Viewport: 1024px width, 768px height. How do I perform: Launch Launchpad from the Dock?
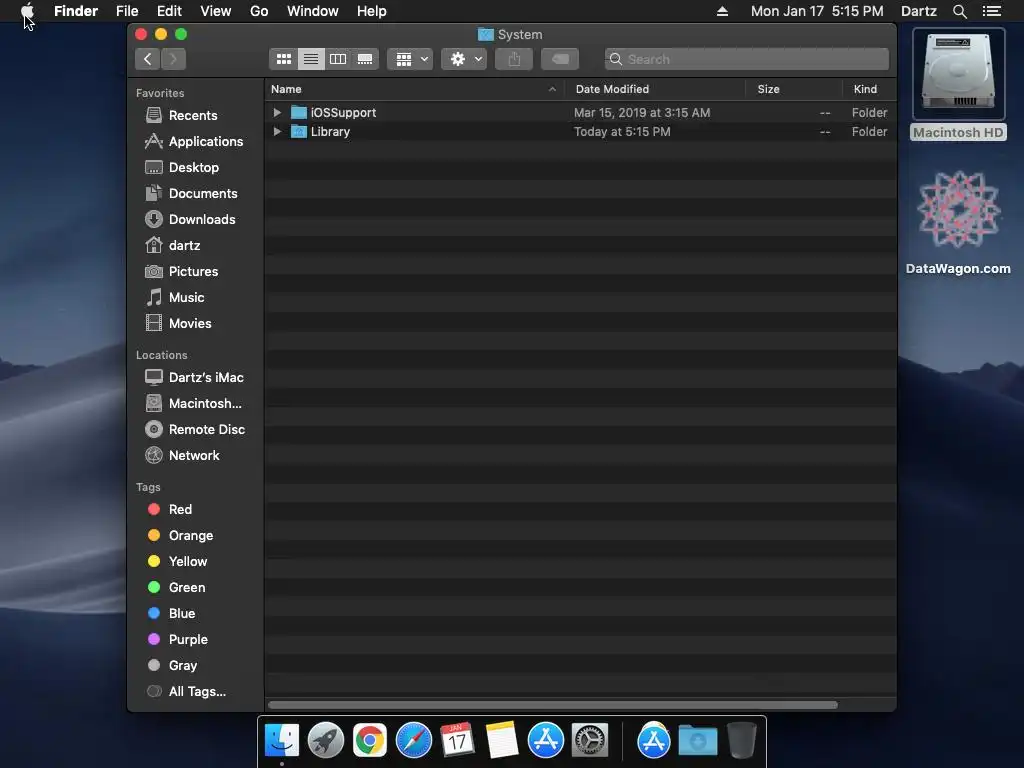point(326,741)
